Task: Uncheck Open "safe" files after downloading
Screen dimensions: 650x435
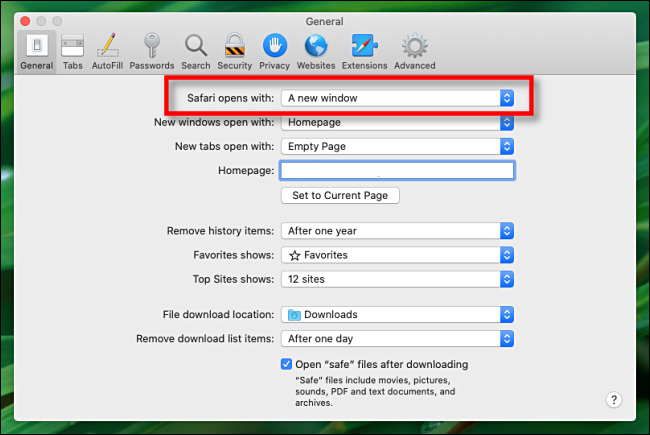Action: [287, 364]
